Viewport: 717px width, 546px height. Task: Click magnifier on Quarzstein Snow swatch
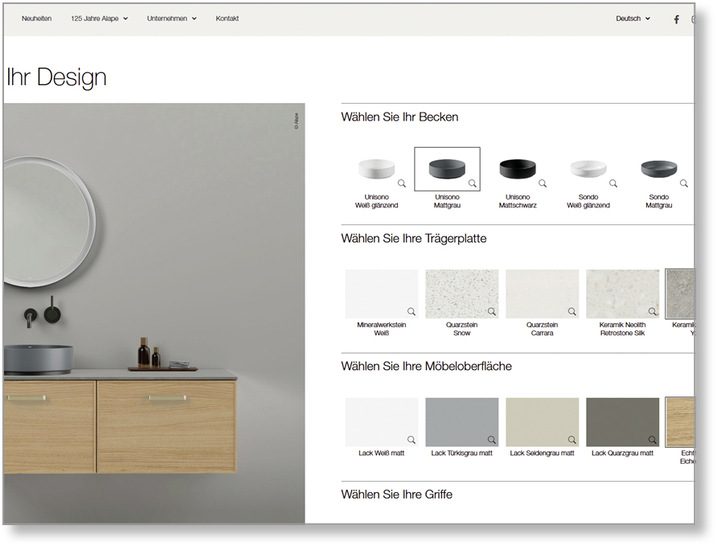(x=491, y=312)
